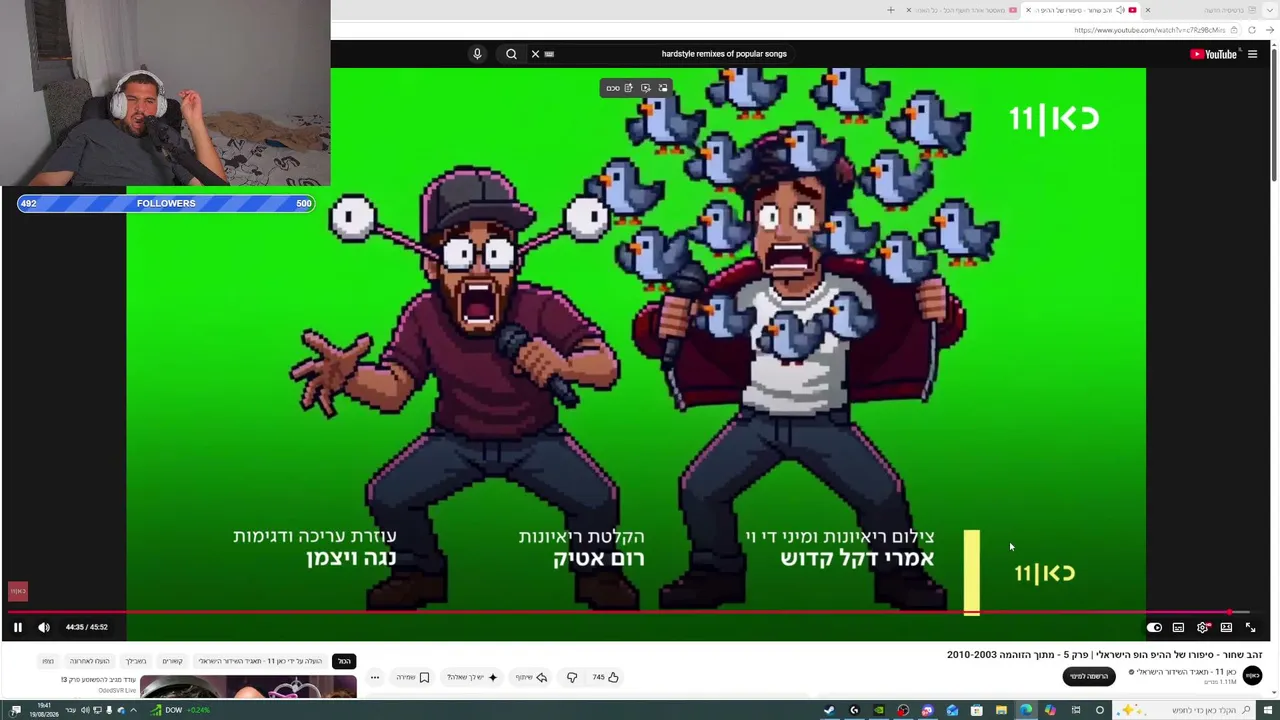The image size is (1280, 720).
Task: Close the active YouTube tab
Action: [1027, 10]
